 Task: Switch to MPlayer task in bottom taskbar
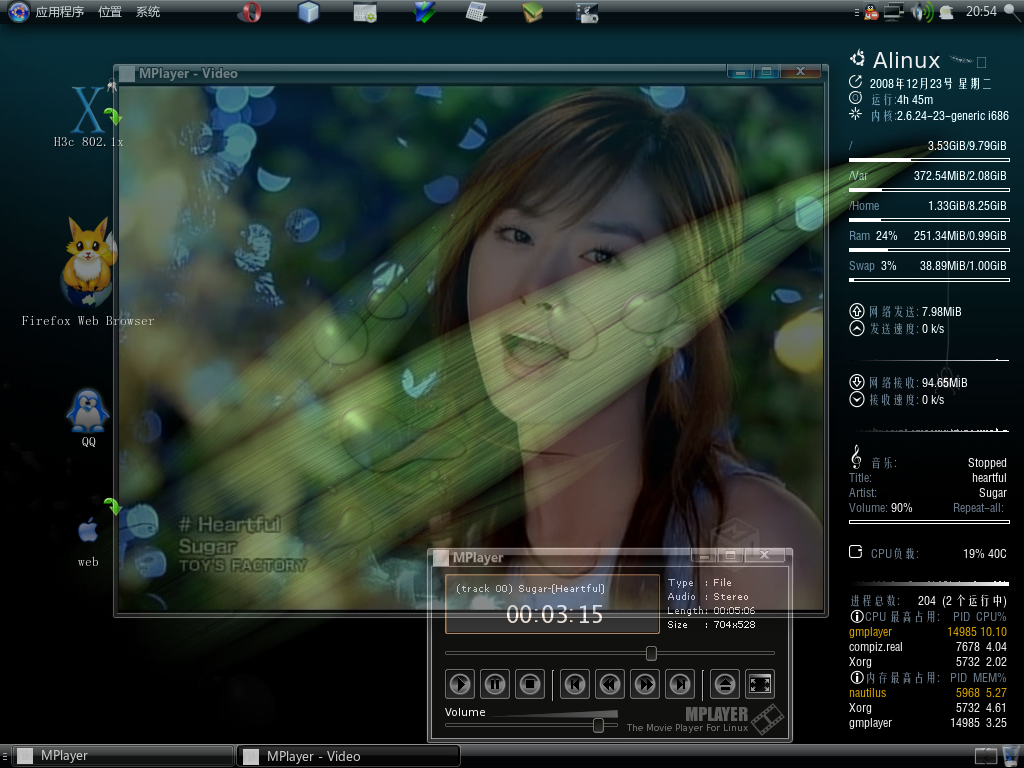point(124,756)
